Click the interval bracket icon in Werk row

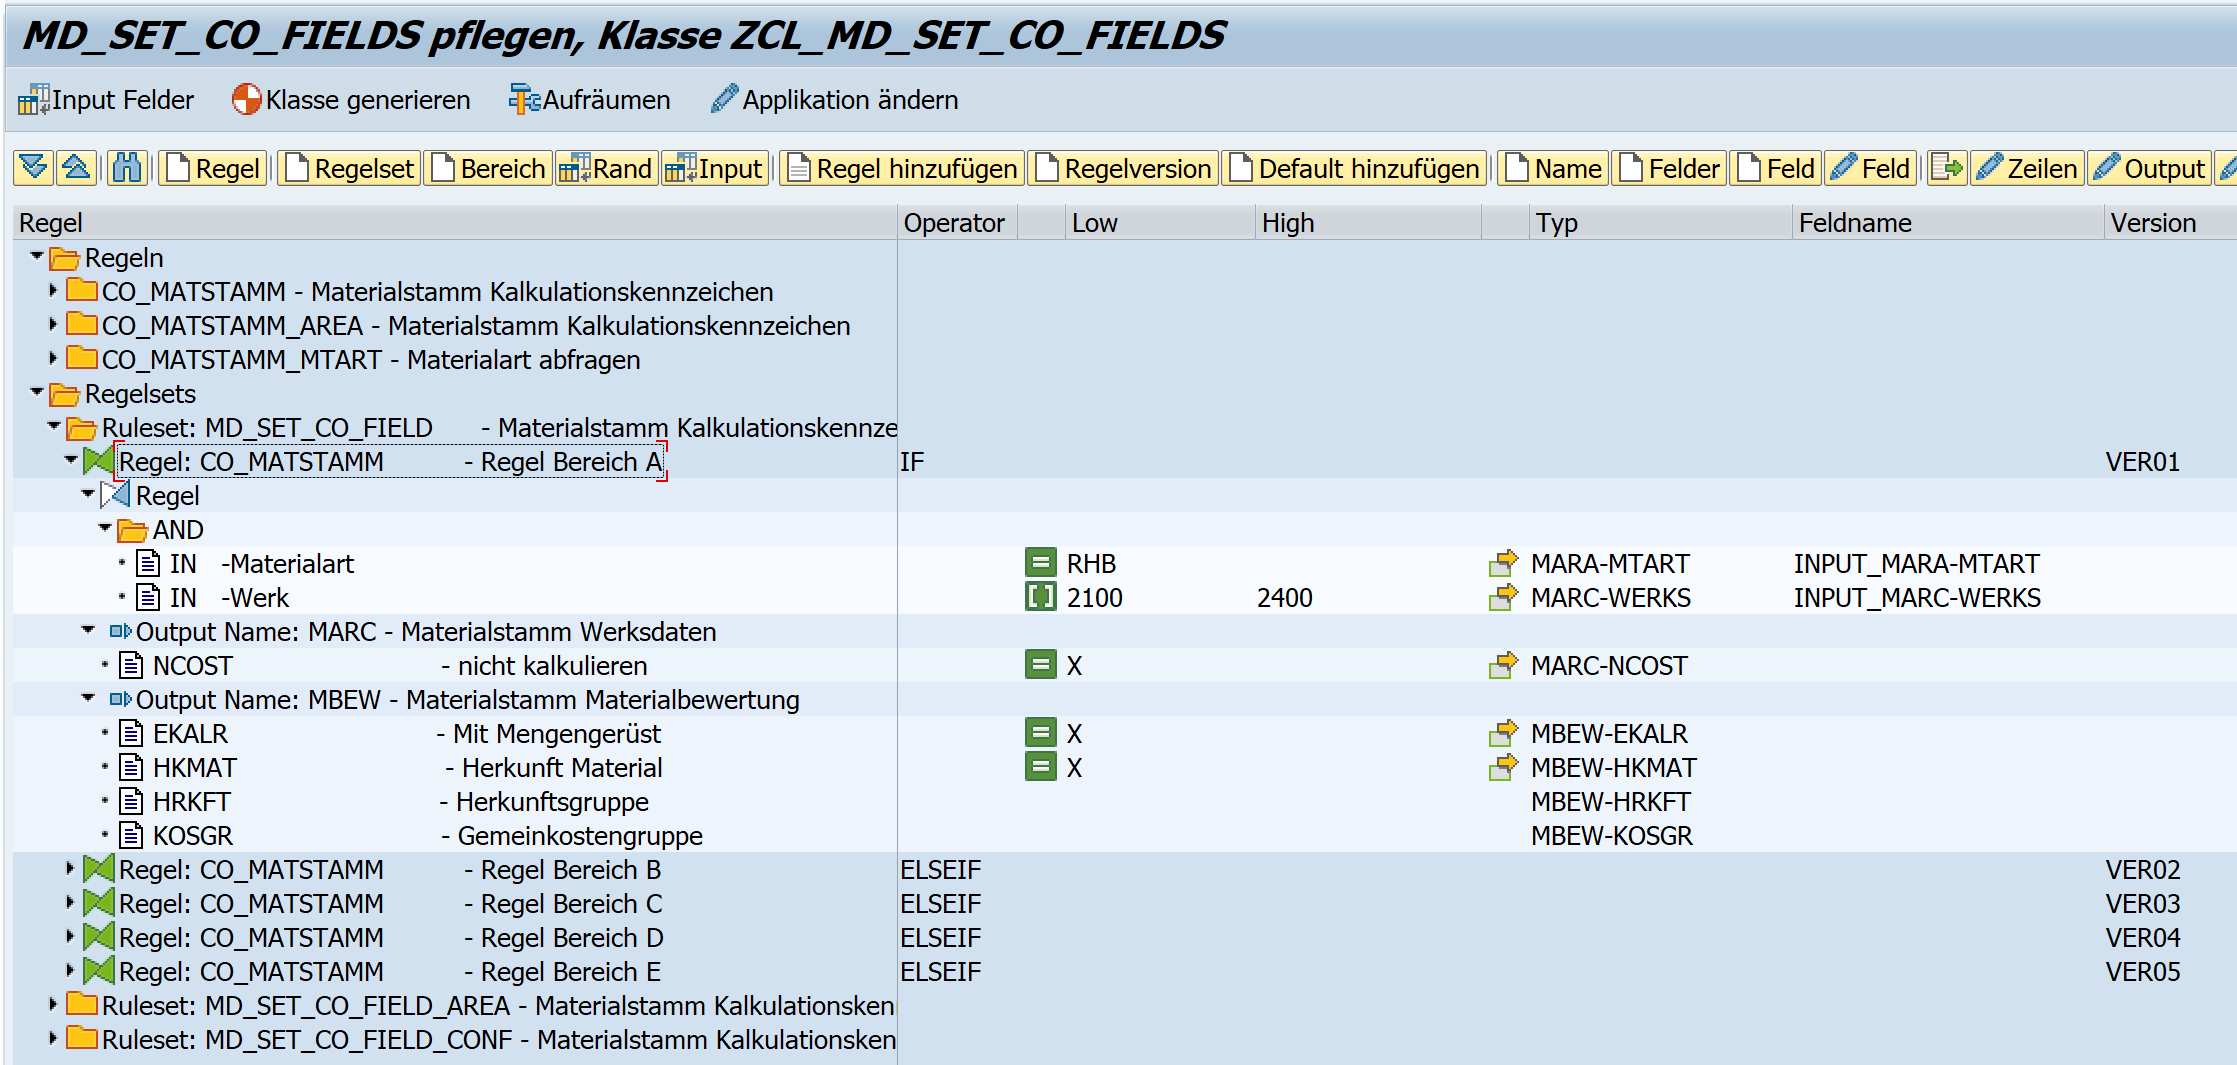(x=1040, y=597)
